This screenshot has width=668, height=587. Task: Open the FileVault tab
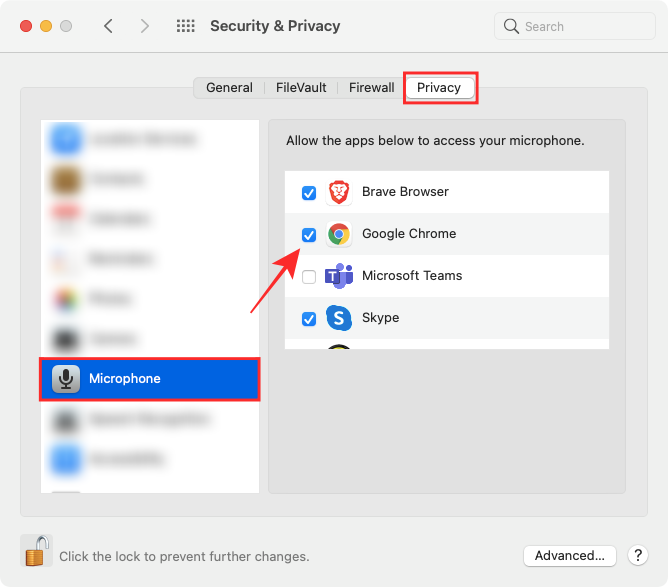[301, 88]
